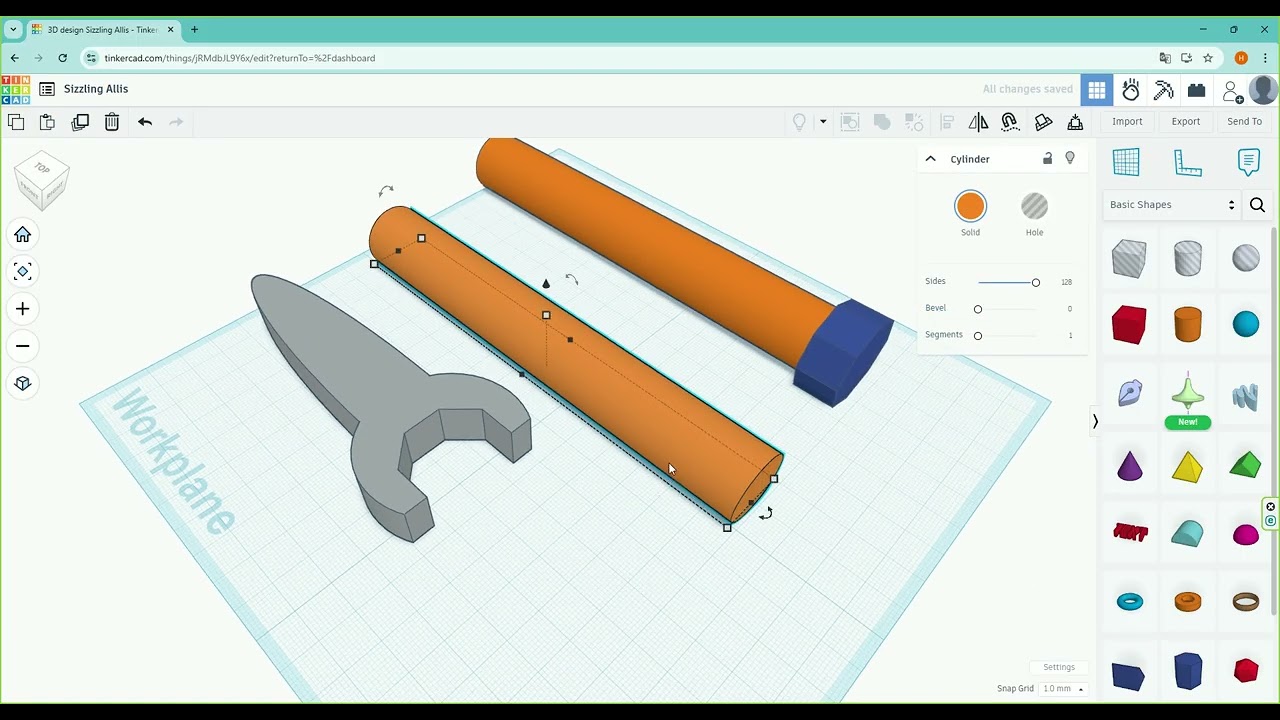Pick the red Text shape
The image size is (1280, 720).
pyautogui.click(x=1130, y=533)
